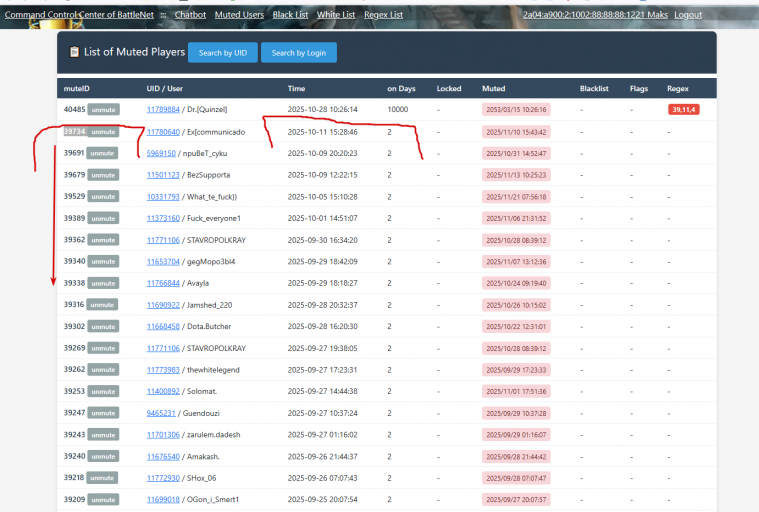Open Command Control Center of BattleNet link

pyautogui.click(x=79, y=15)
